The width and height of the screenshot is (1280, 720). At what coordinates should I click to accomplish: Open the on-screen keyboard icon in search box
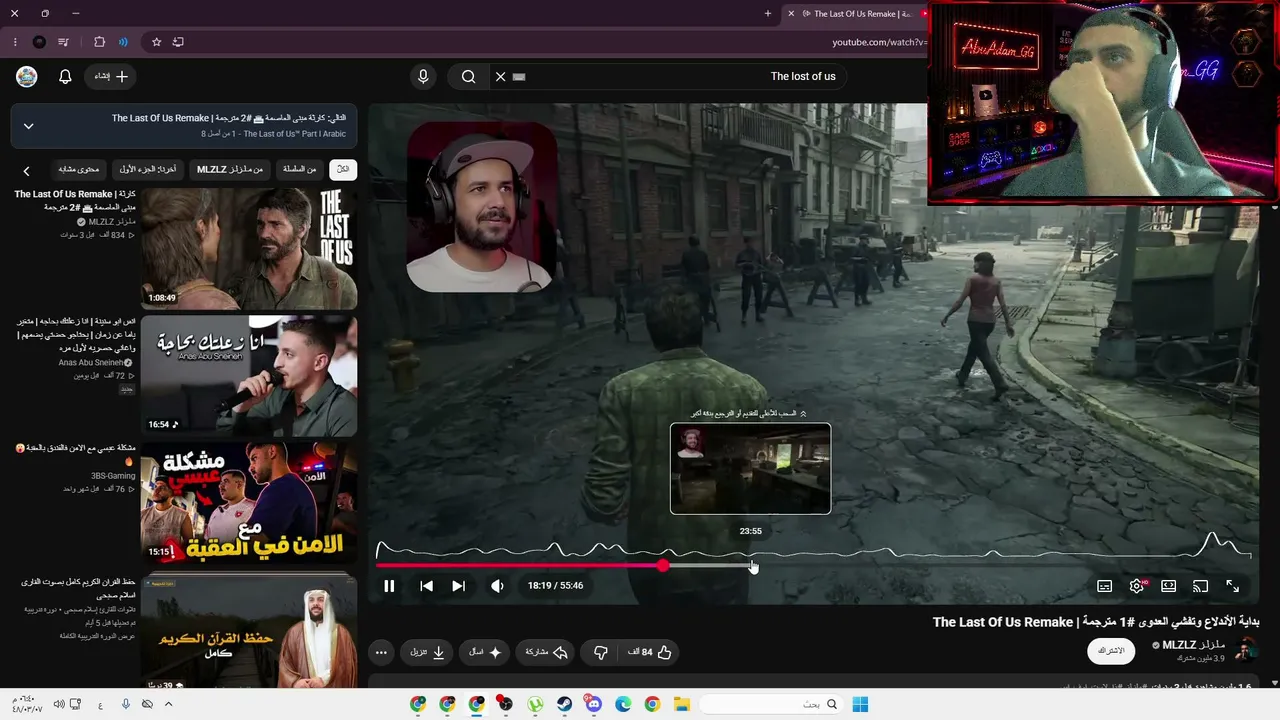518,77
